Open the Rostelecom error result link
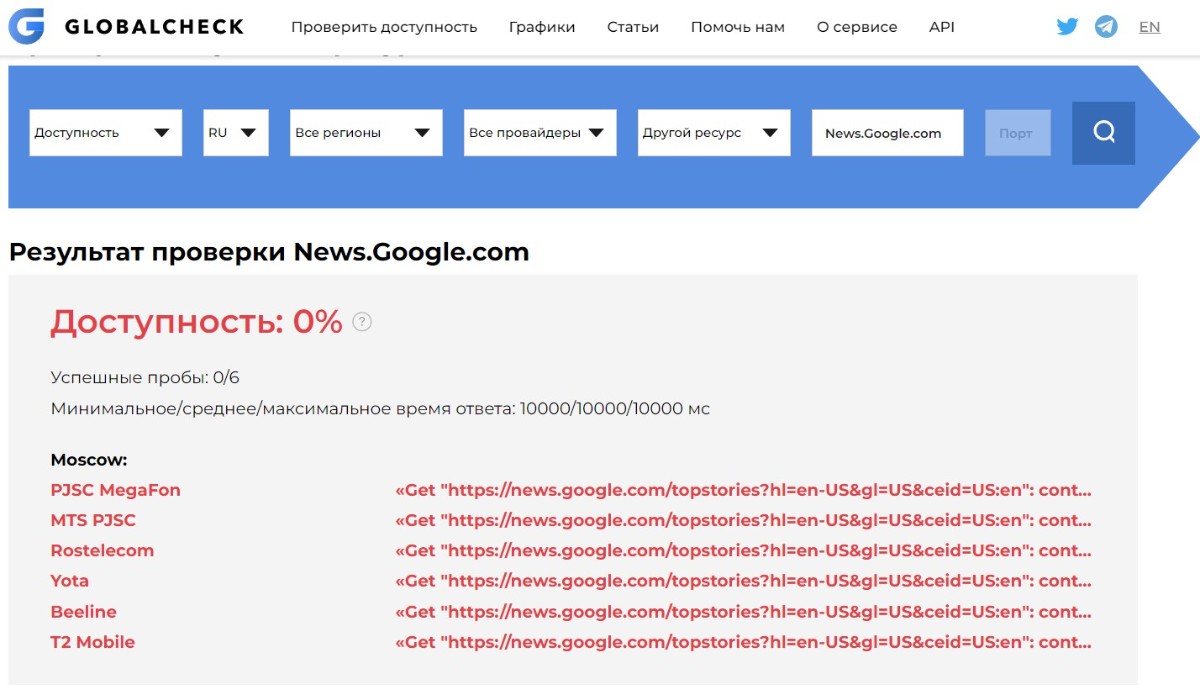This screenshot has width=1200, height=700. coord(743,551)
